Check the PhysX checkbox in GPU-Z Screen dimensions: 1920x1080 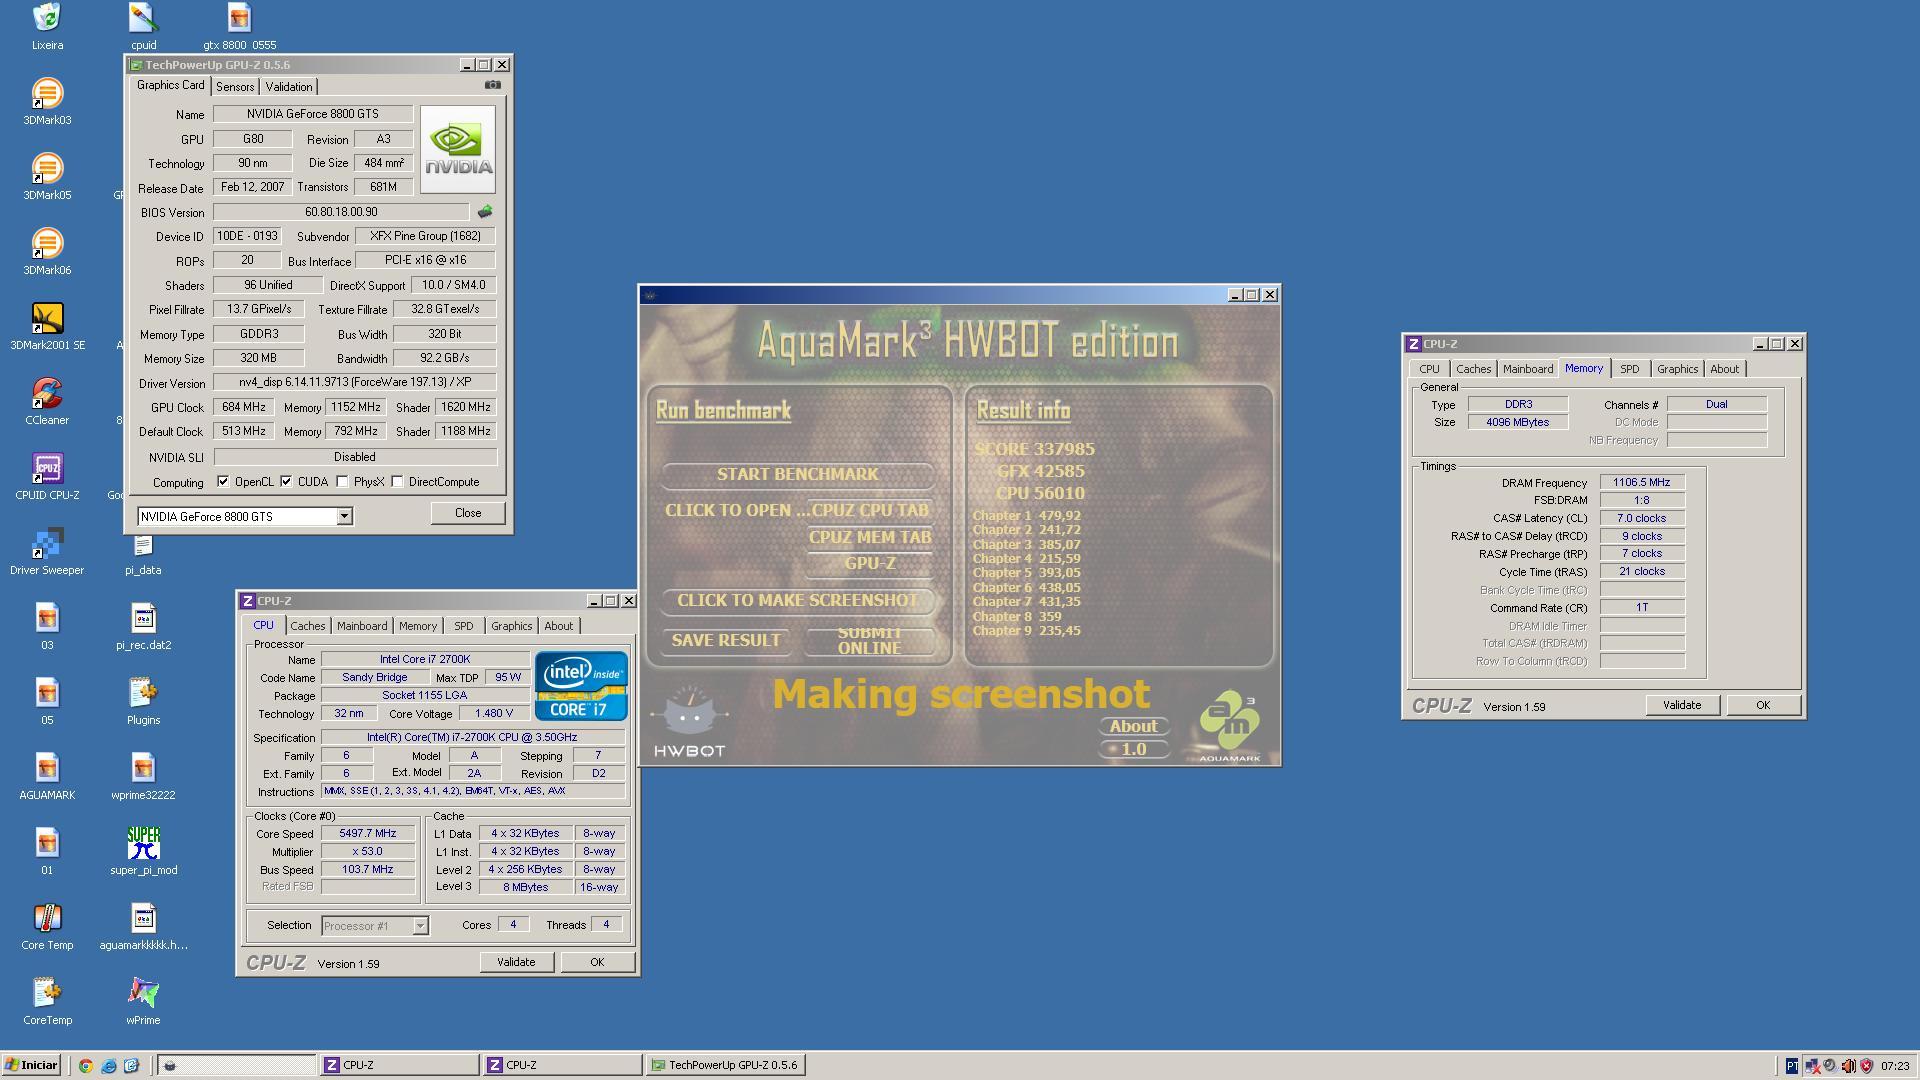click(343, 481)
